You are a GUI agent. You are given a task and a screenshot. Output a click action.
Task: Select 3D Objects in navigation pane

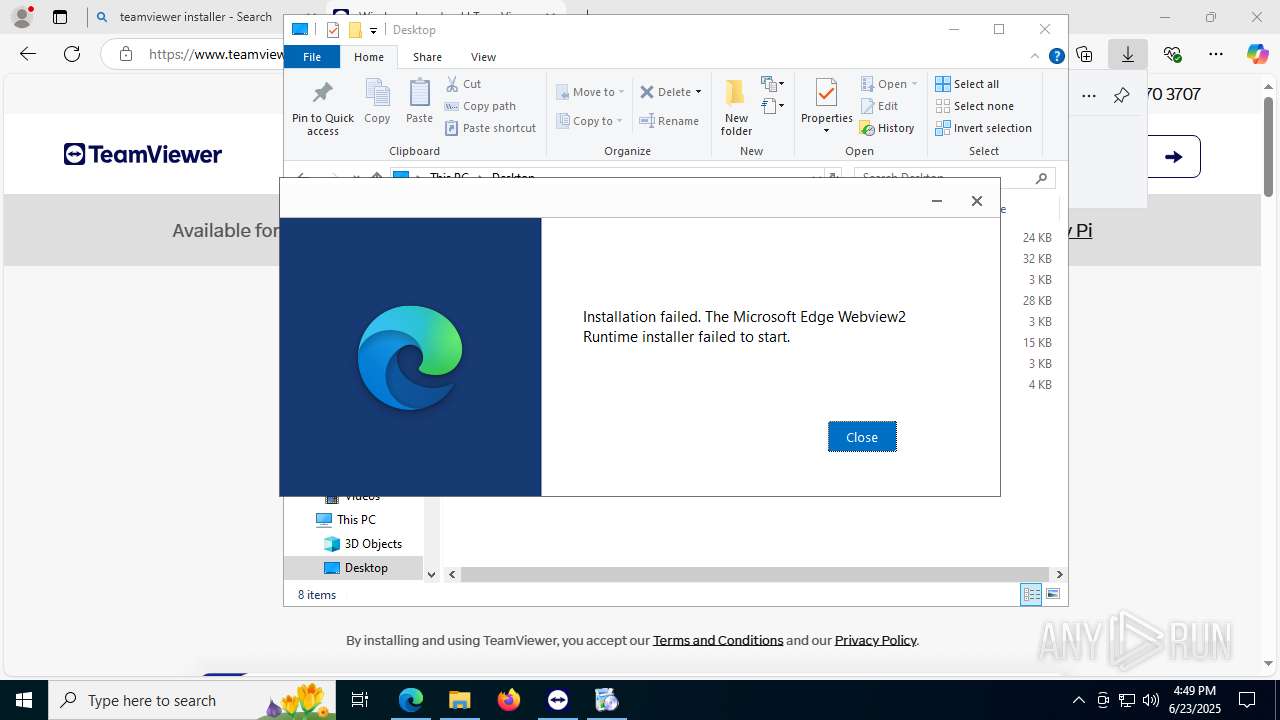pyautogui.click(x=373, y=544)
